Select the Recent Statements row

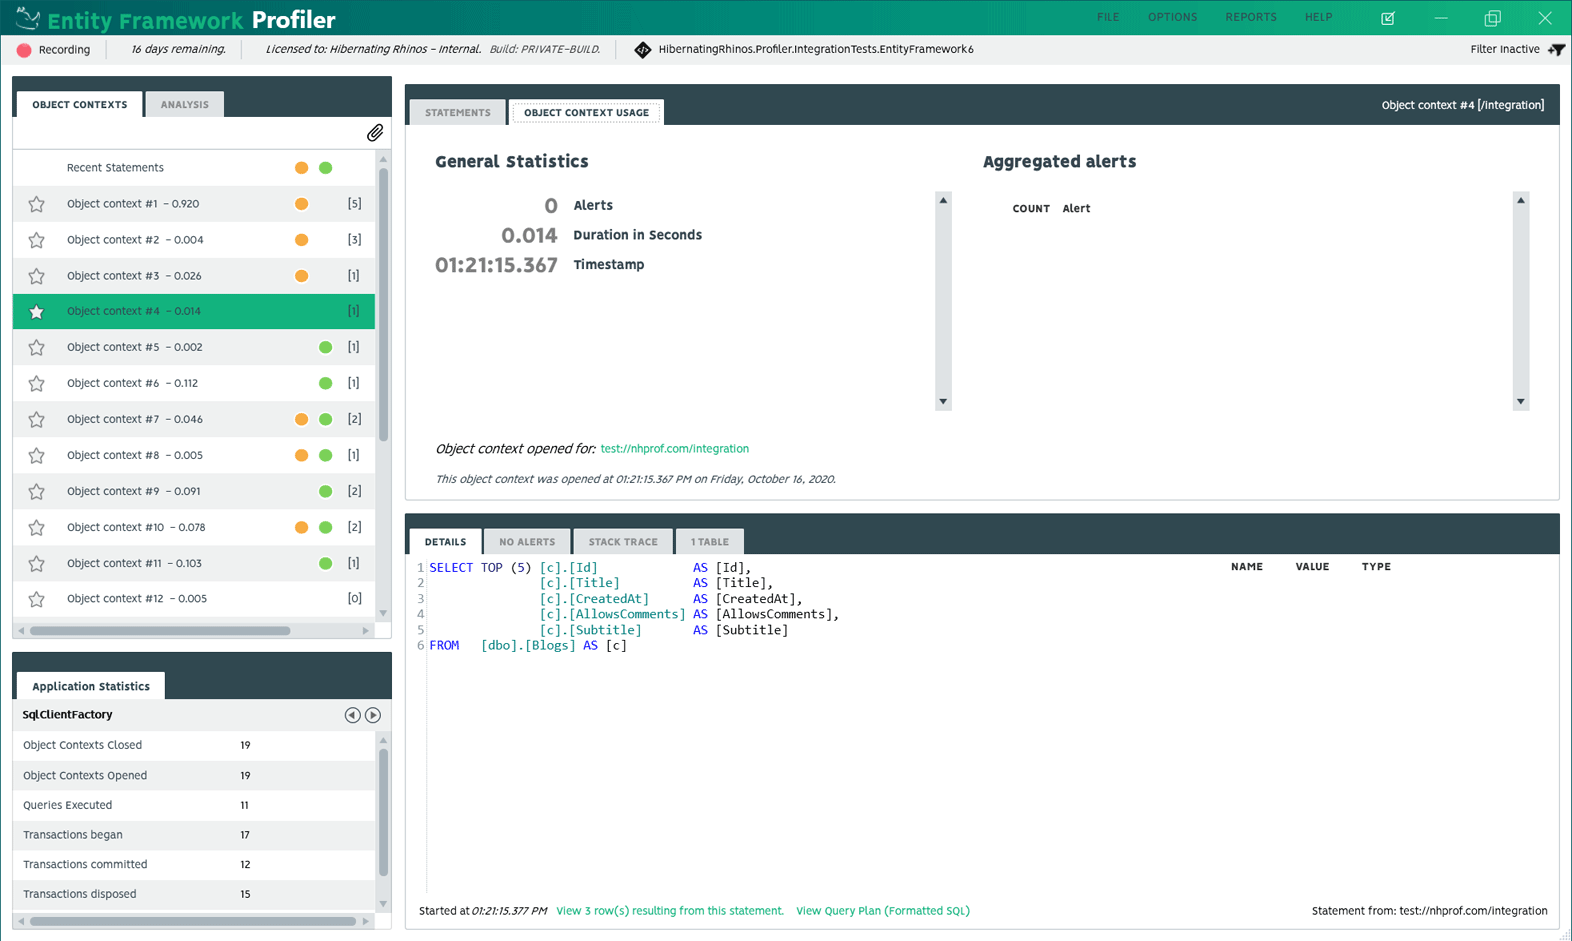194,168
